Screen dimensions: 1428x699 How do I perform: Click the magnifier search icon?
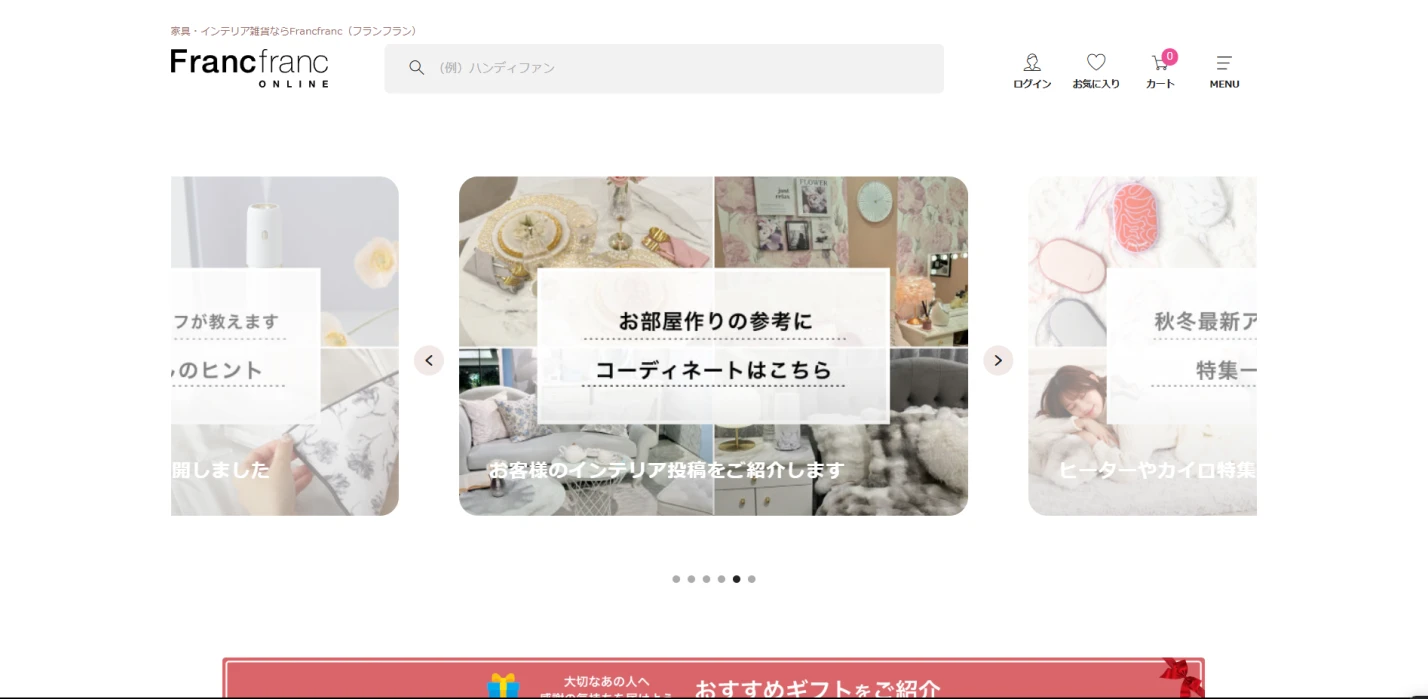tap(416, 68)
